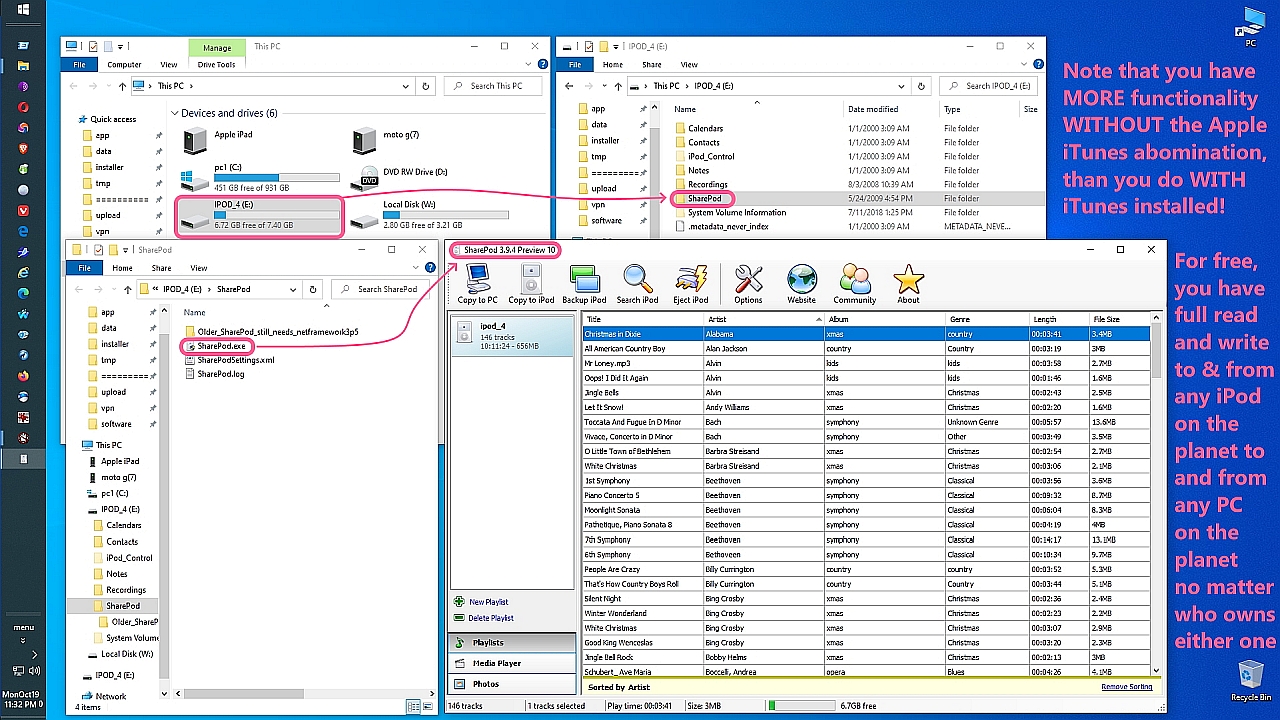The width and height of the screenshot is (1280, 720).
Task: Select SharePod.exe file
Action: (214, 346)
